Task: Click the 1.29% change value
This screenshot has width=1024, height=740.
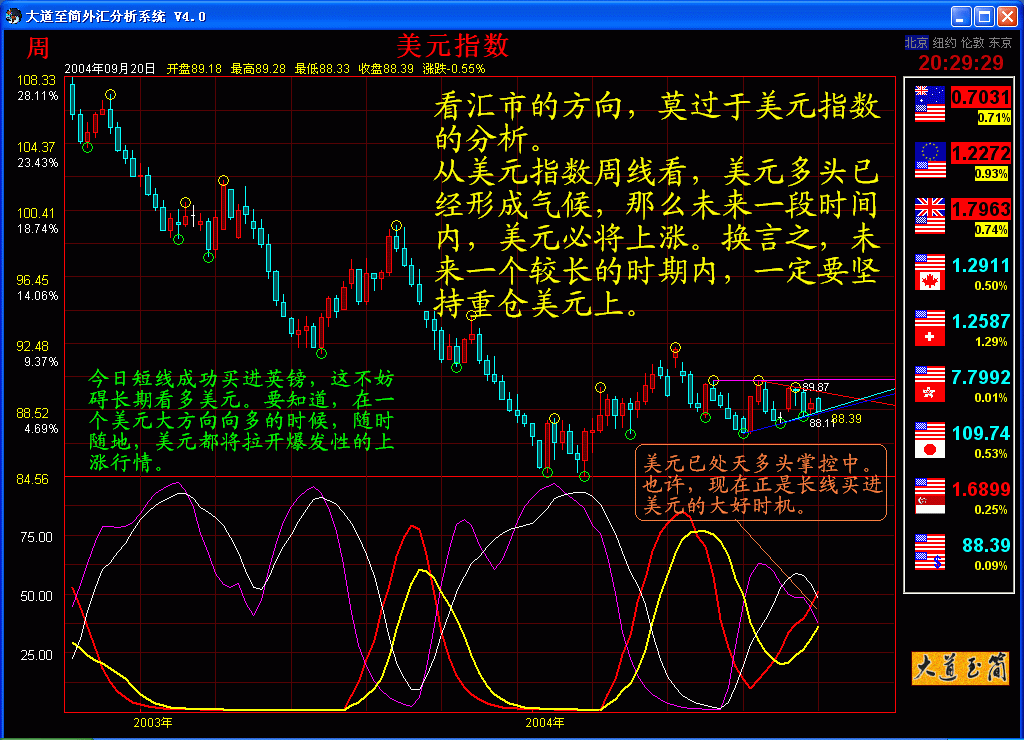Action: (991, 342)
